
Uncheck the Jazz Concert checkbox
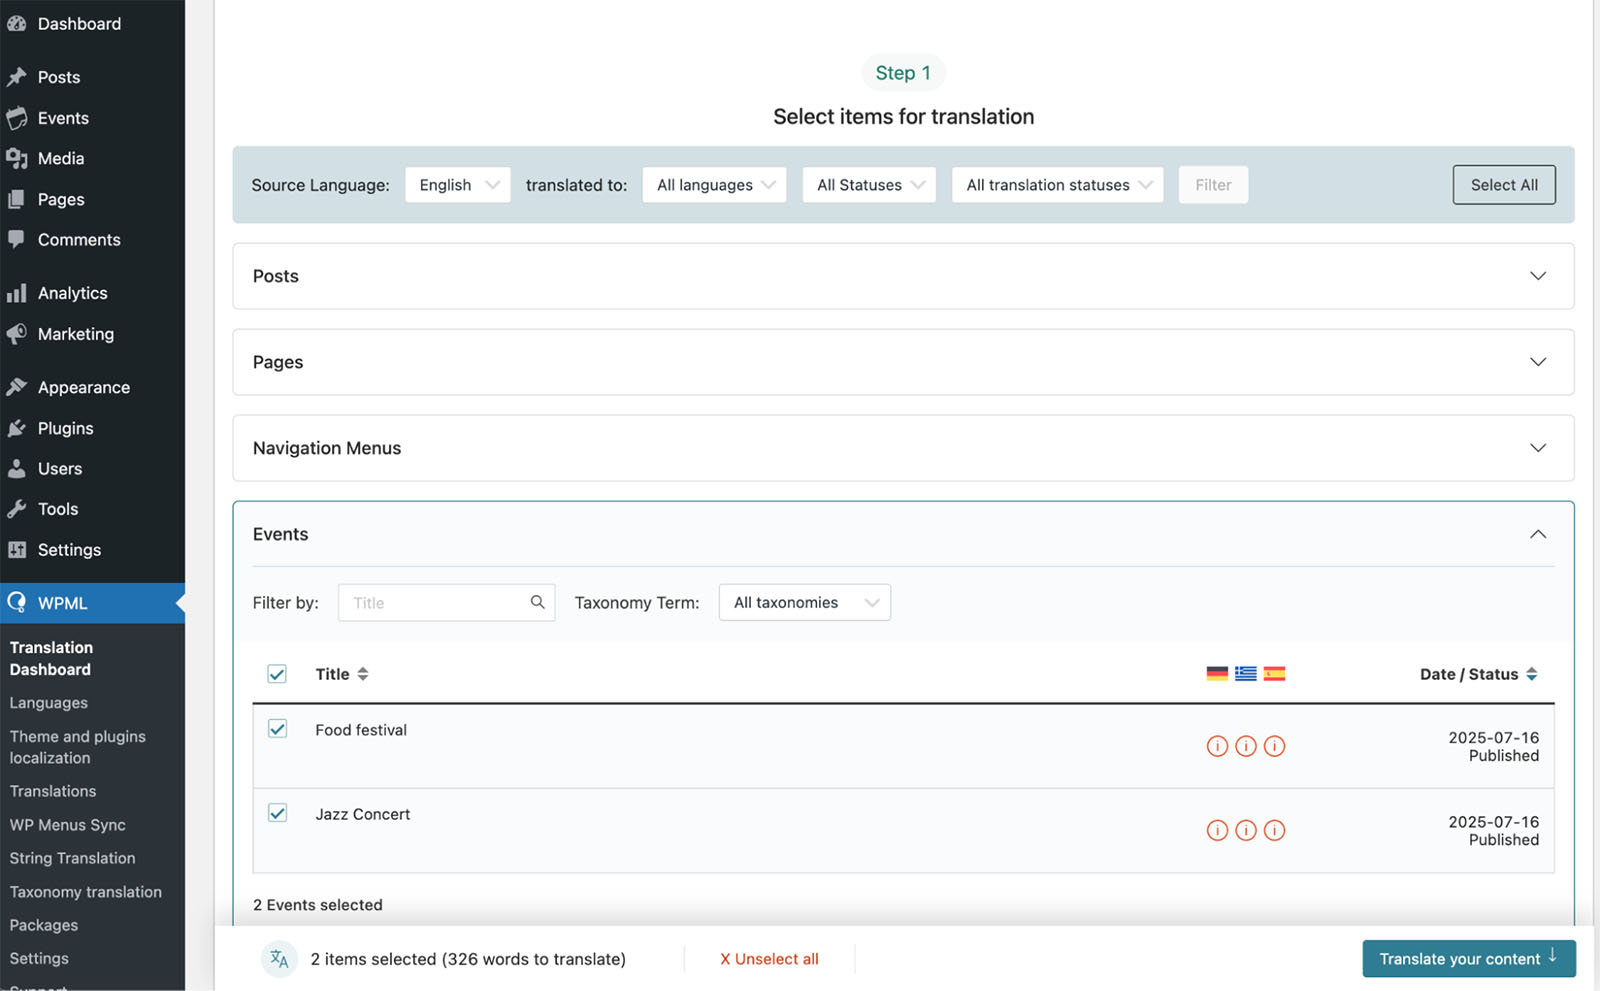pos(278,813)
